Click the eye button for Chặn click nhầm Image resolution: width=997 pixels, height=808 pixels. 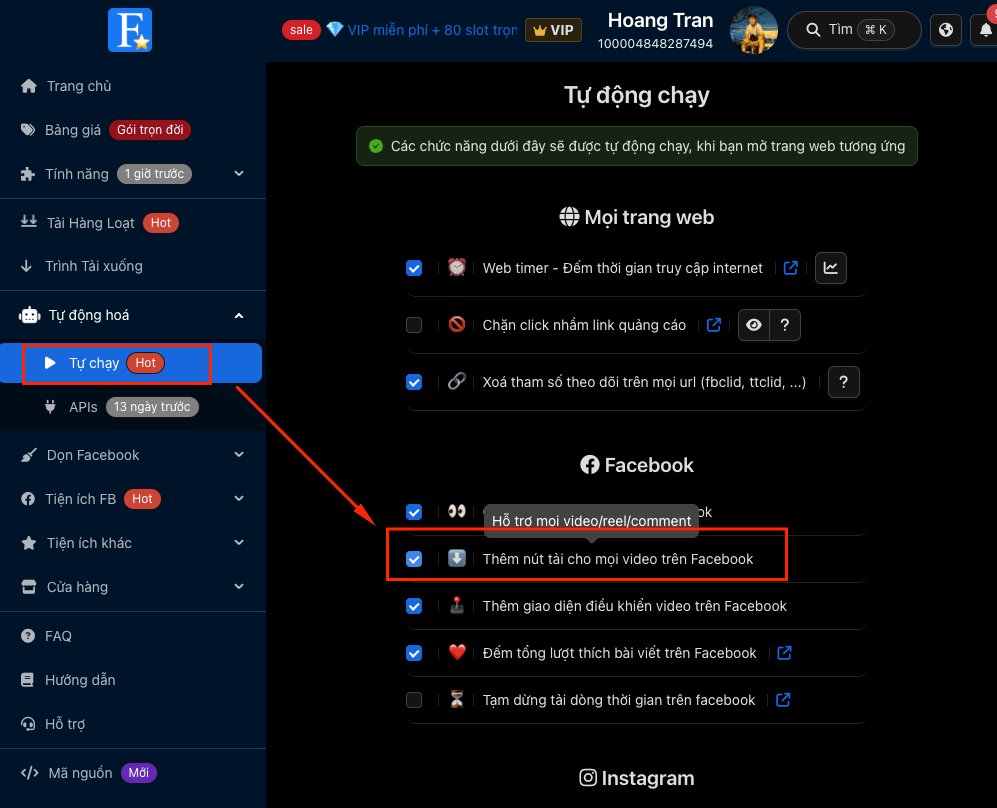[753, 325]
